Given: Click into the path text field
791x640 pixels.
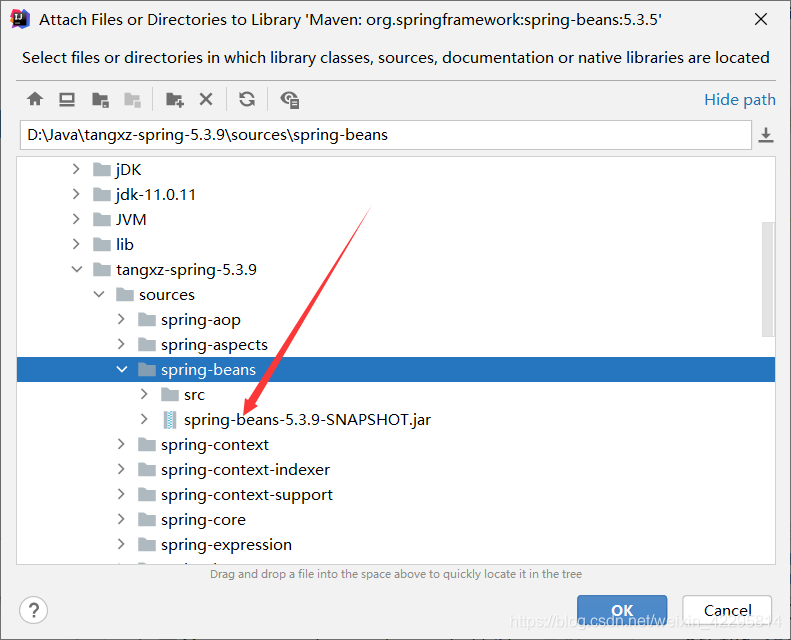Looking at the screenshot, I should pyautogui.click(x=386, y=135).
